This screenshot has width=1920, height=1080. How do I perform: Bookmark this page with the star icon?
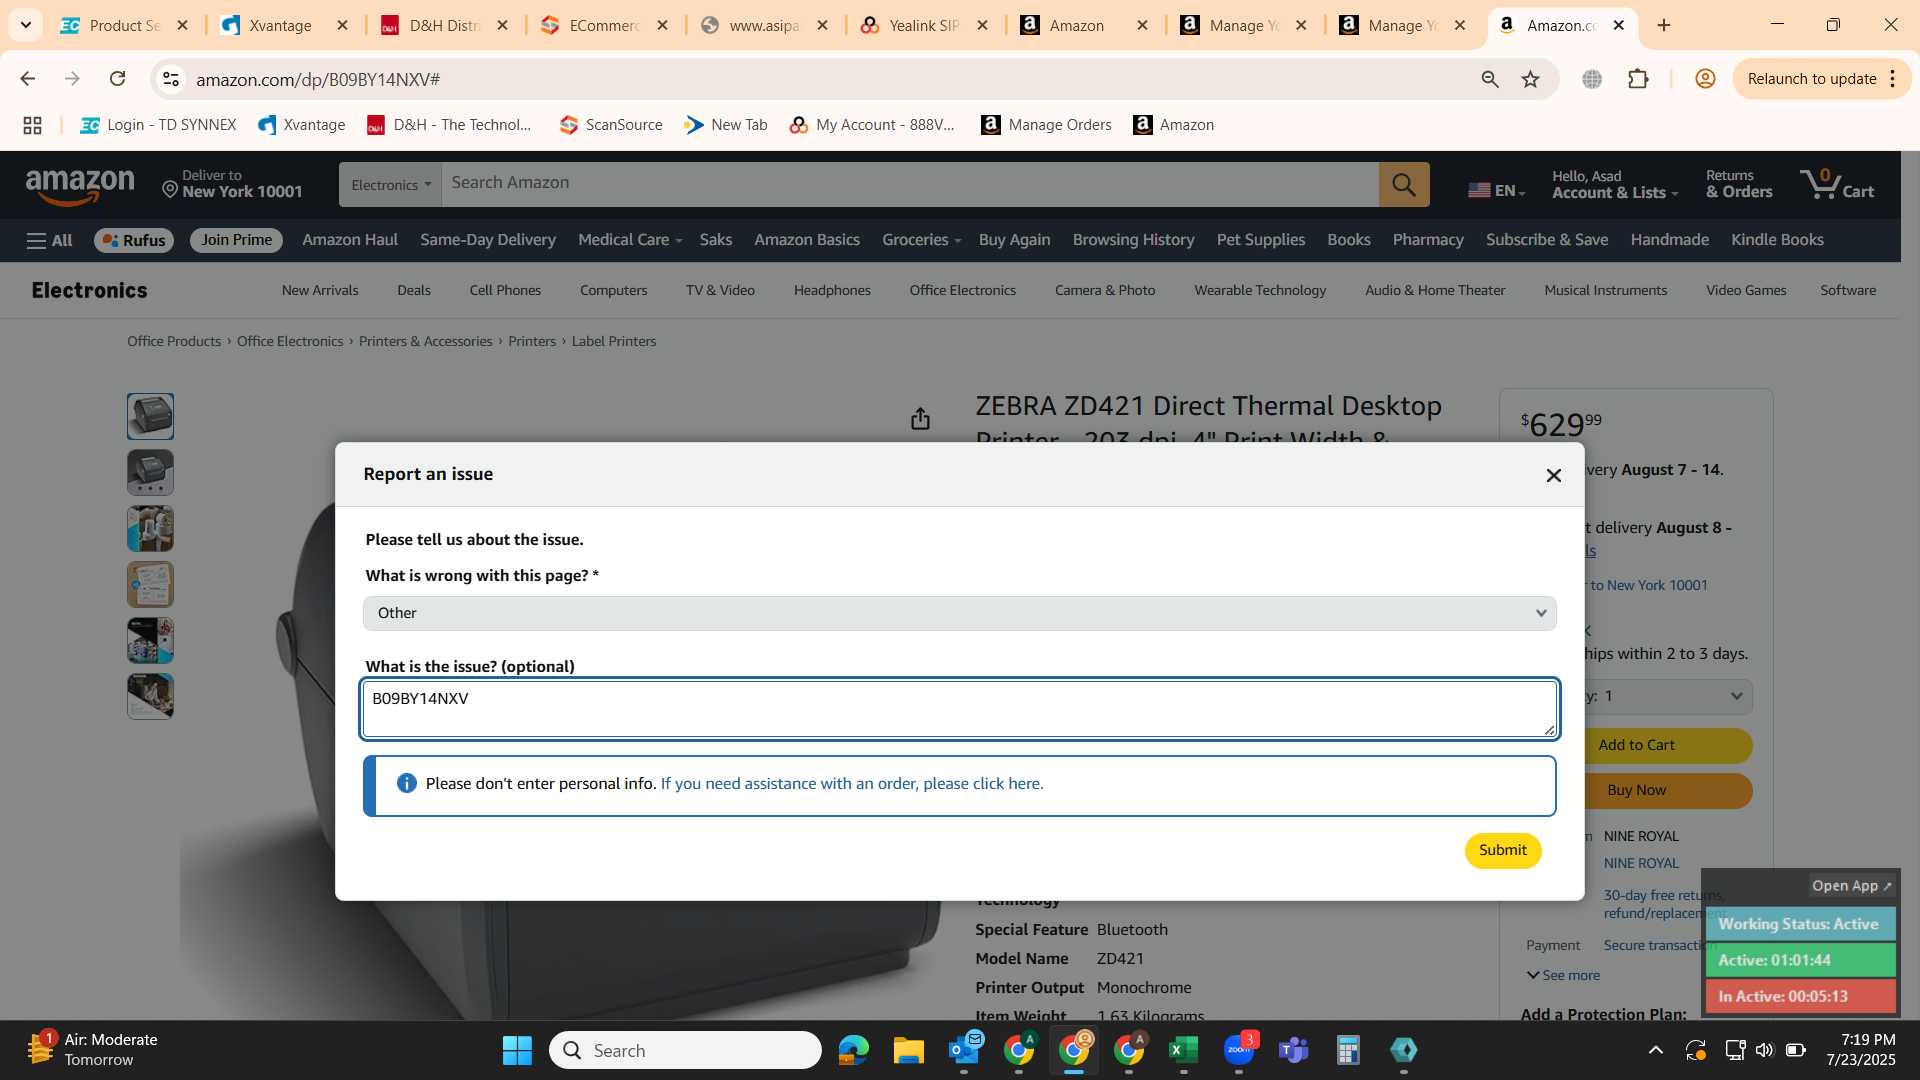coord(1530,79)
